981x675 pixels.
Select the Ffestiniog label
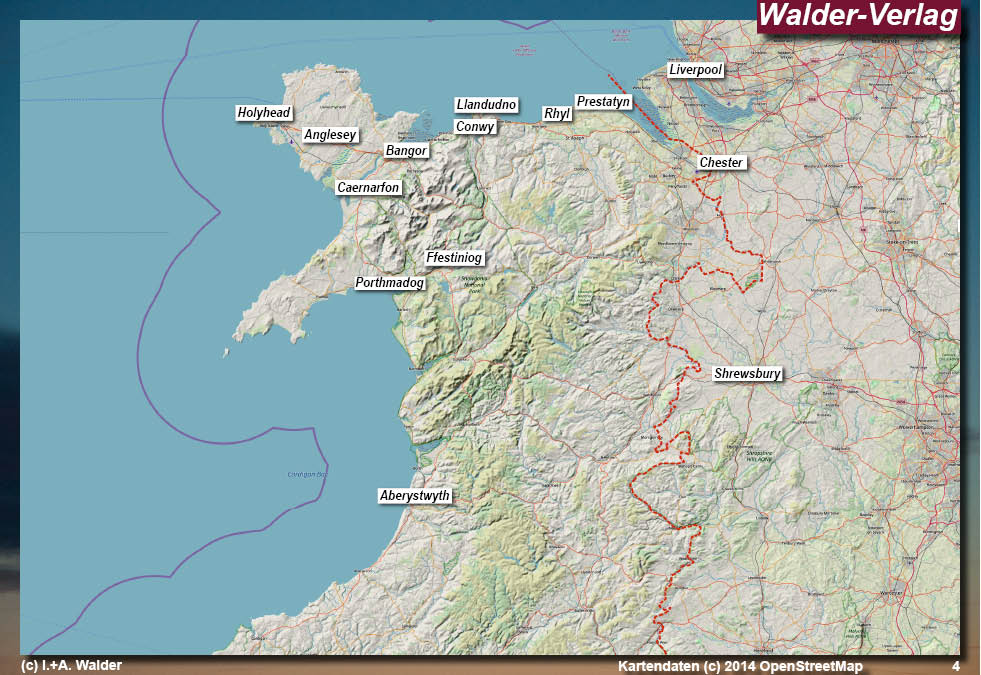453,257
